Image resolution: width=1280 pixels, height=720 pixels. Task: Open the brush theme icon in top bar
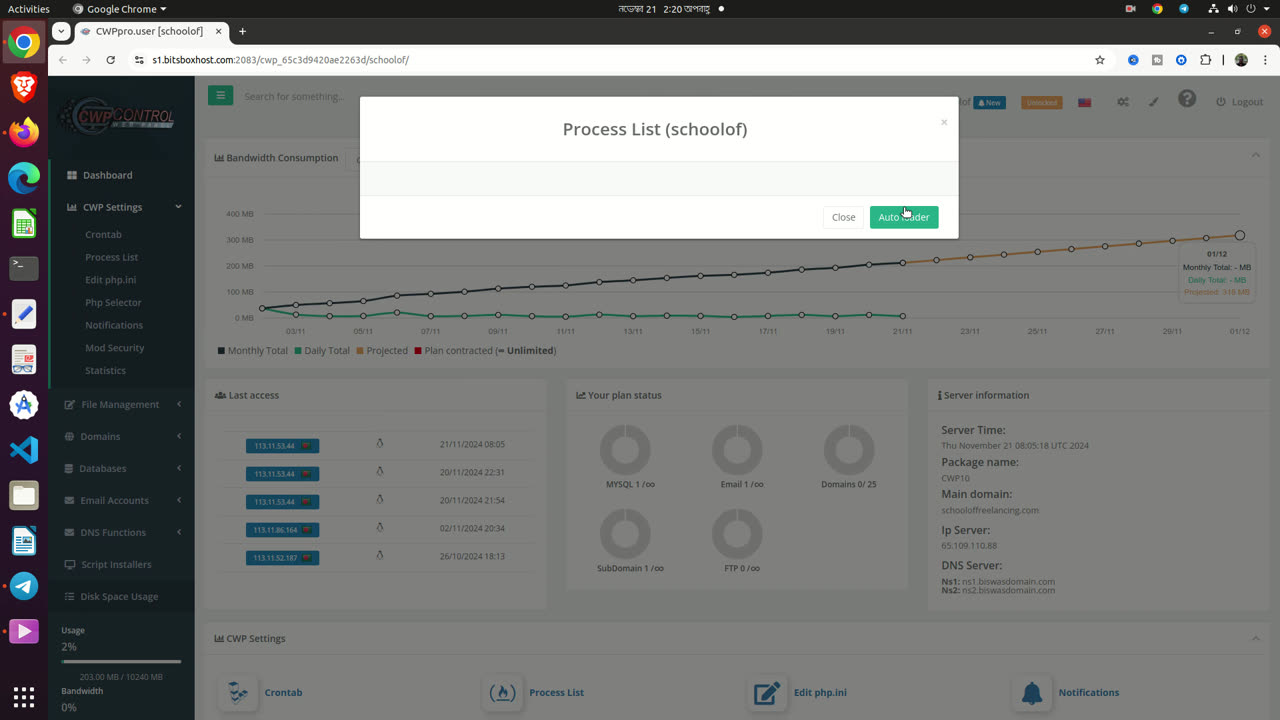(1153, 102)
